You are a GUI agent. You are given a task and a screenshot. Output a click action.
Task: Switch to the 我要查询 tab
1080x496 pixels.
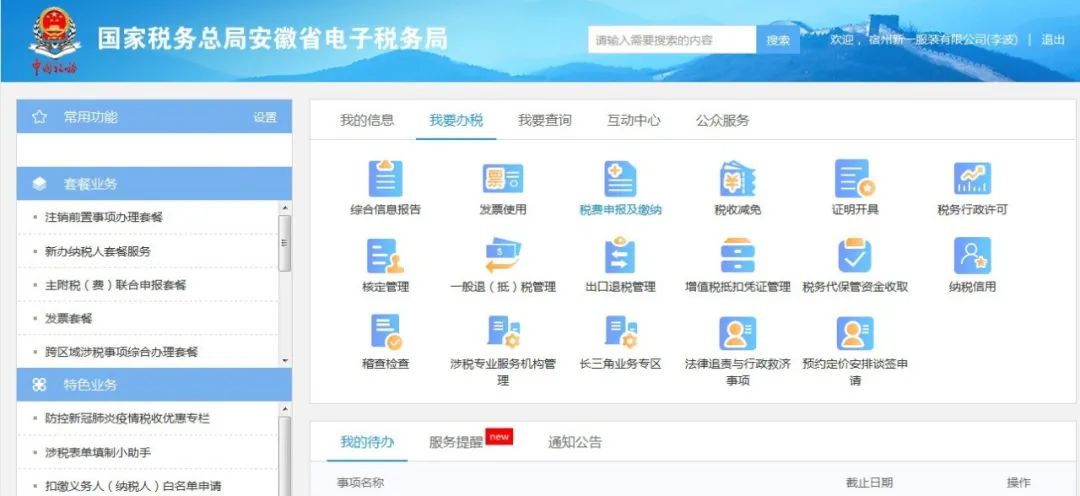point(545,121)
